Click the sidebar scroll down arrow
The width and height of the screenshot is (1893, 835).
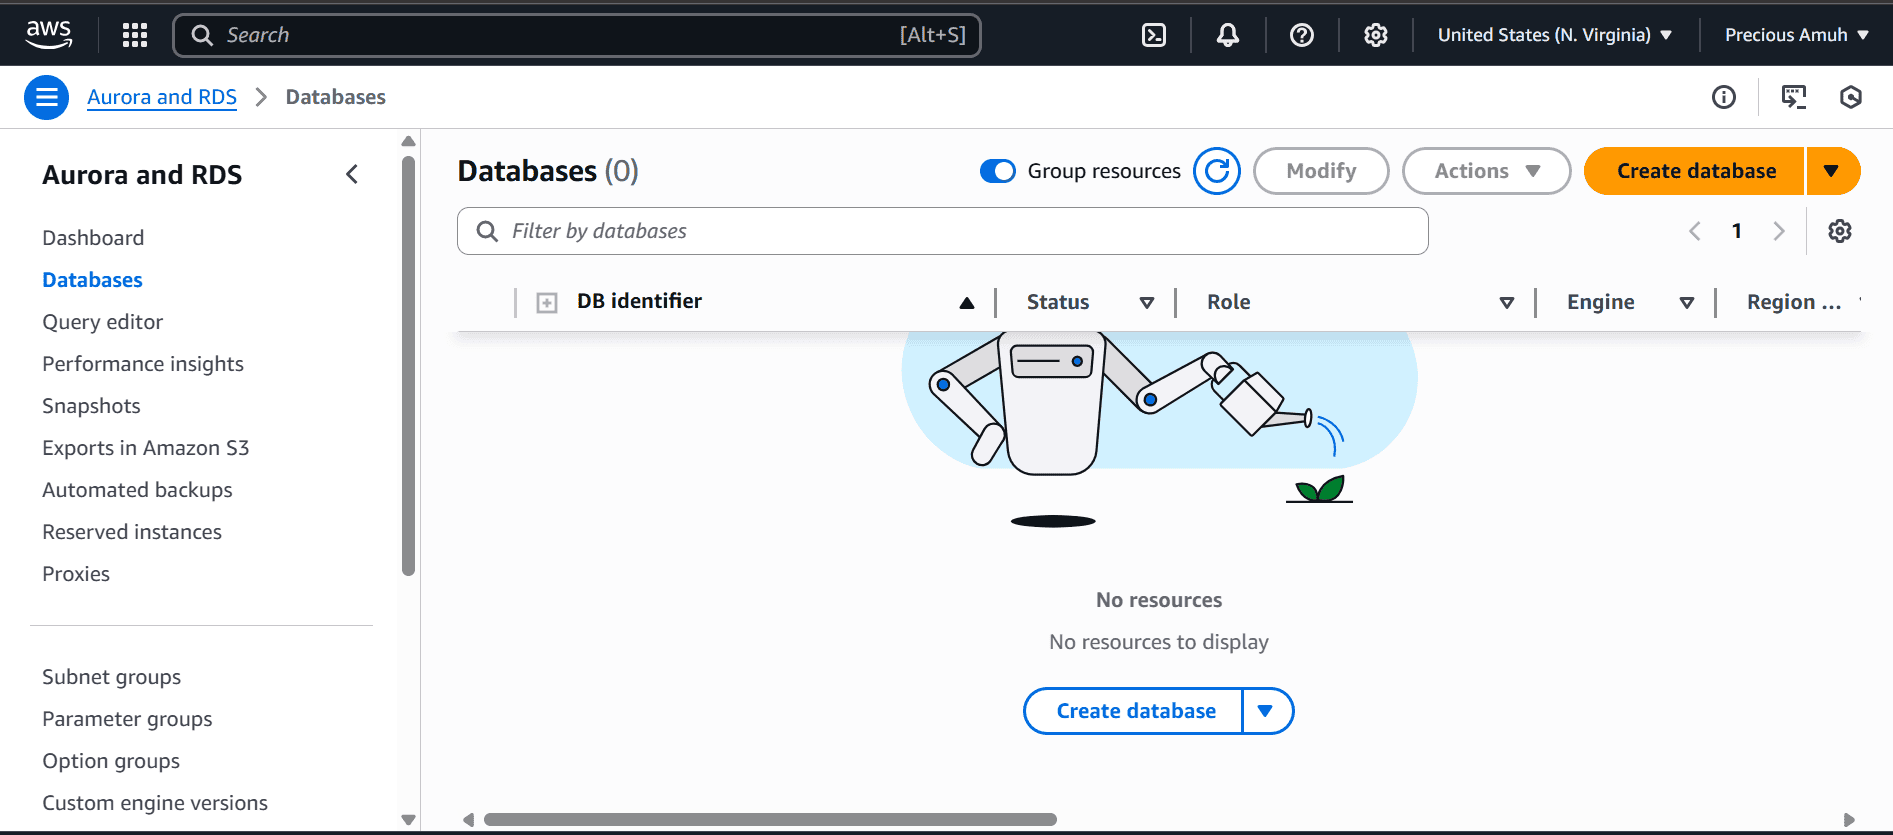pos(408,820)
